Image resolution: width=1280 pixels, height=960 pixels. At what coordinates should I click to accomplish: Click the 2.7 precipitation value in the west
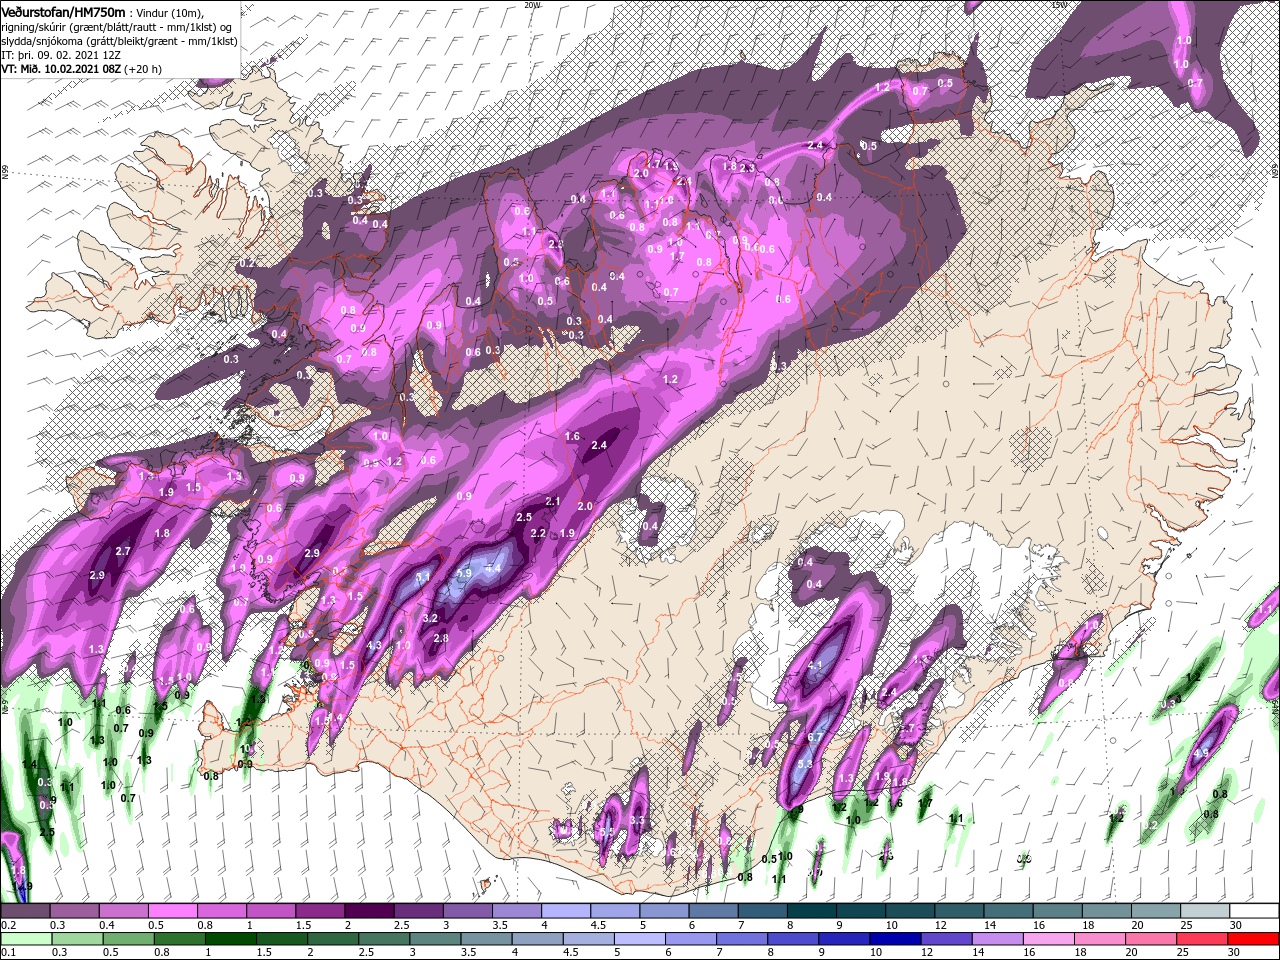pyautogui.click(x=123, y=551)
